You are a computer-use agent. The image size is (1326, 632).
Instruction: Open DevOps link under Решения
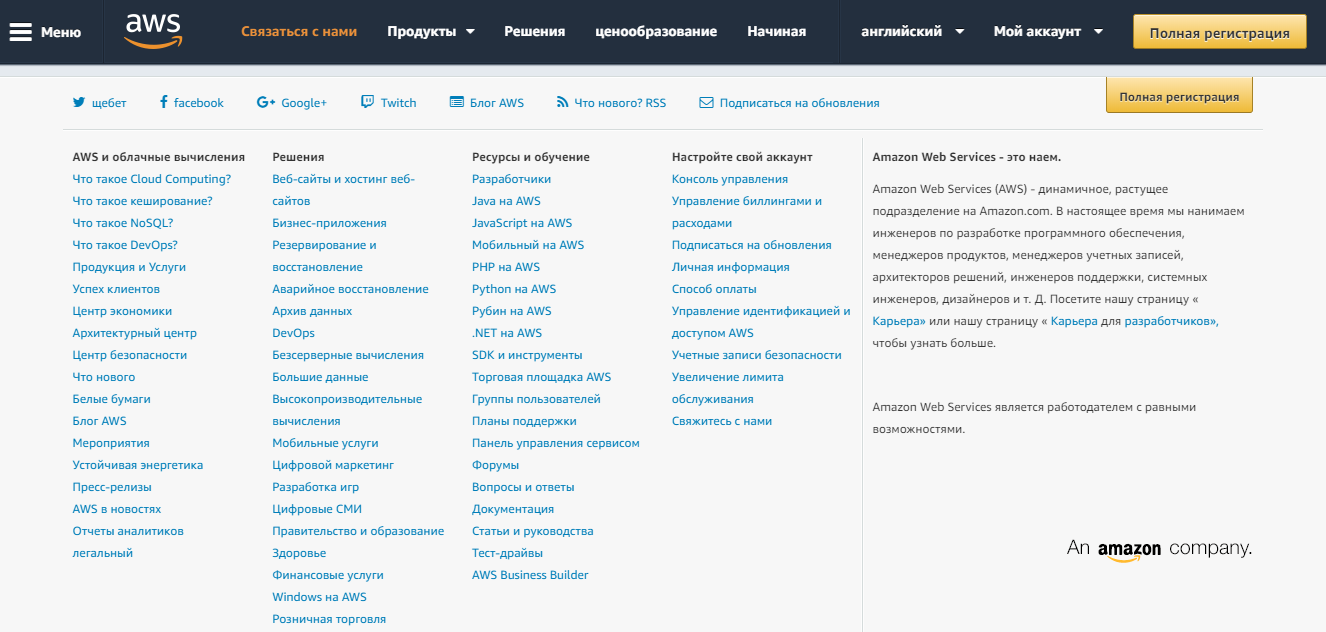tap(293, 333)
